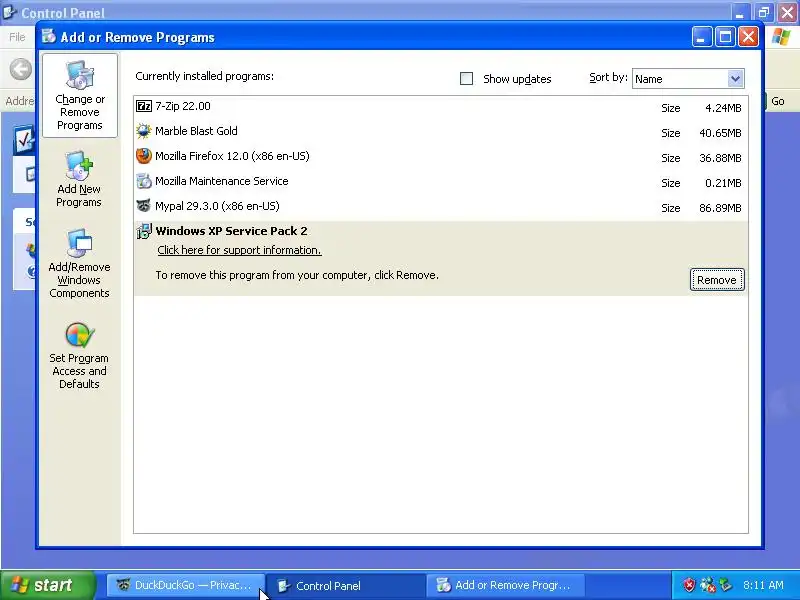The image size is (800, 600).
Task: Click the Windows XP Service Pack 2 title
Action: click(232, 231)
